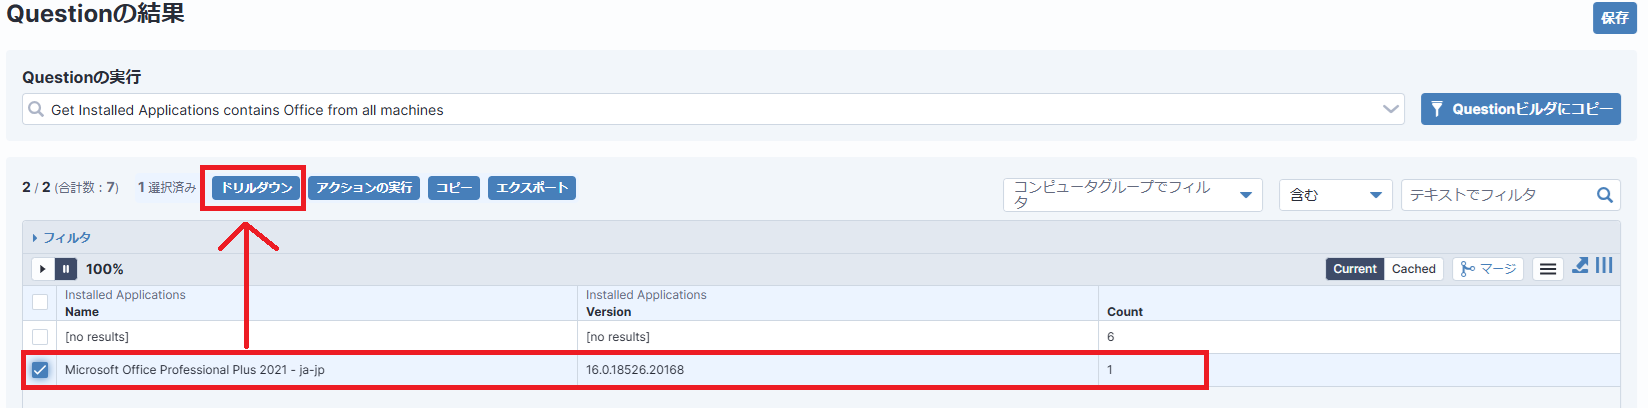
Task: Click the マージ merge button
Action: [x=1488, y=269]
